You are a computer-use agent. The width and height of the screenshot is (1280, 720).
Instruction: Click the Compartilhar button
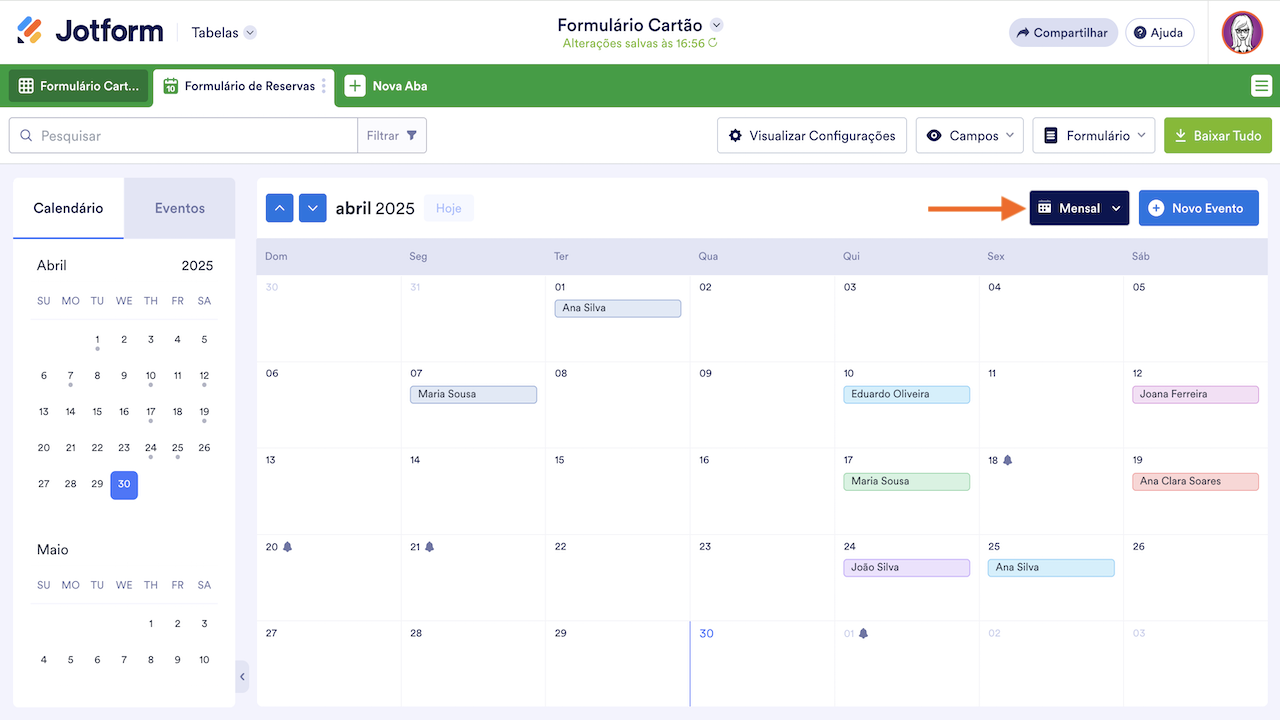pos(1061,32)
